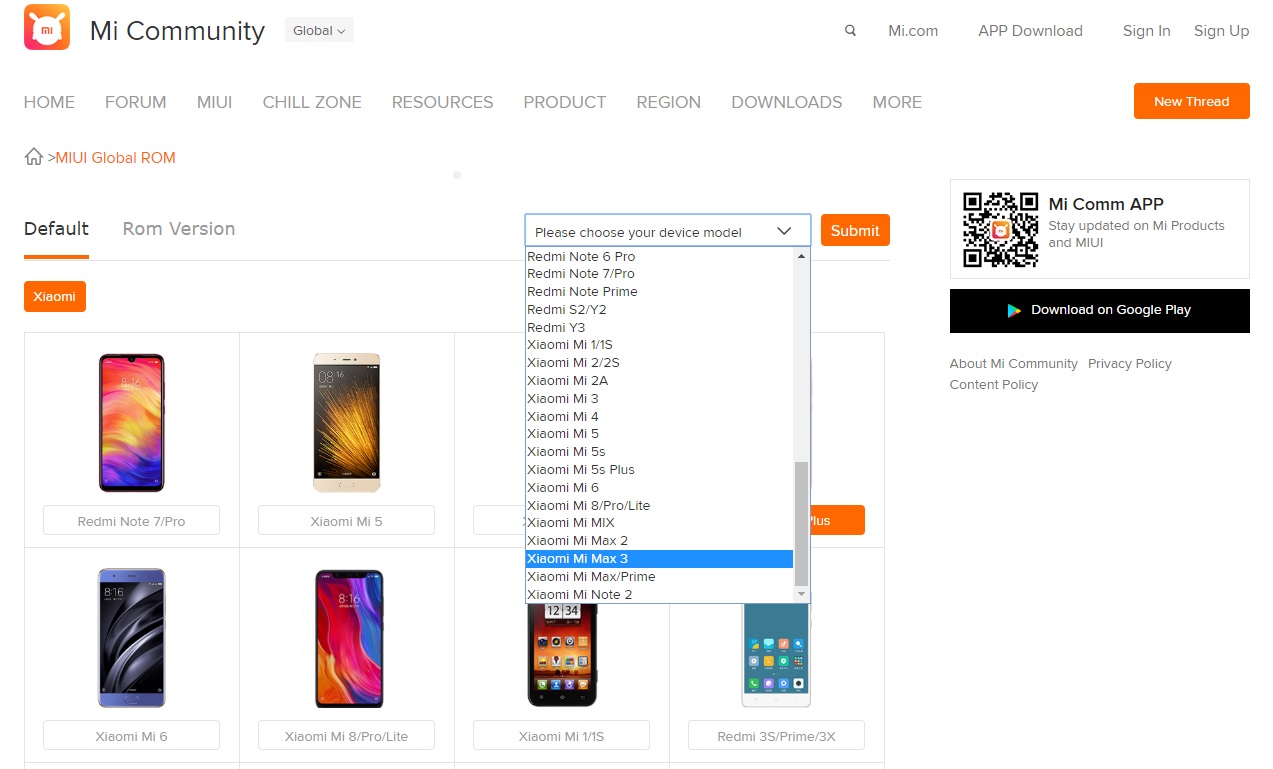Screen dimensions: 1273x769
Task: Click the Redmi 3S/Prime/3X phone image
Action: (x=776, y=655)
